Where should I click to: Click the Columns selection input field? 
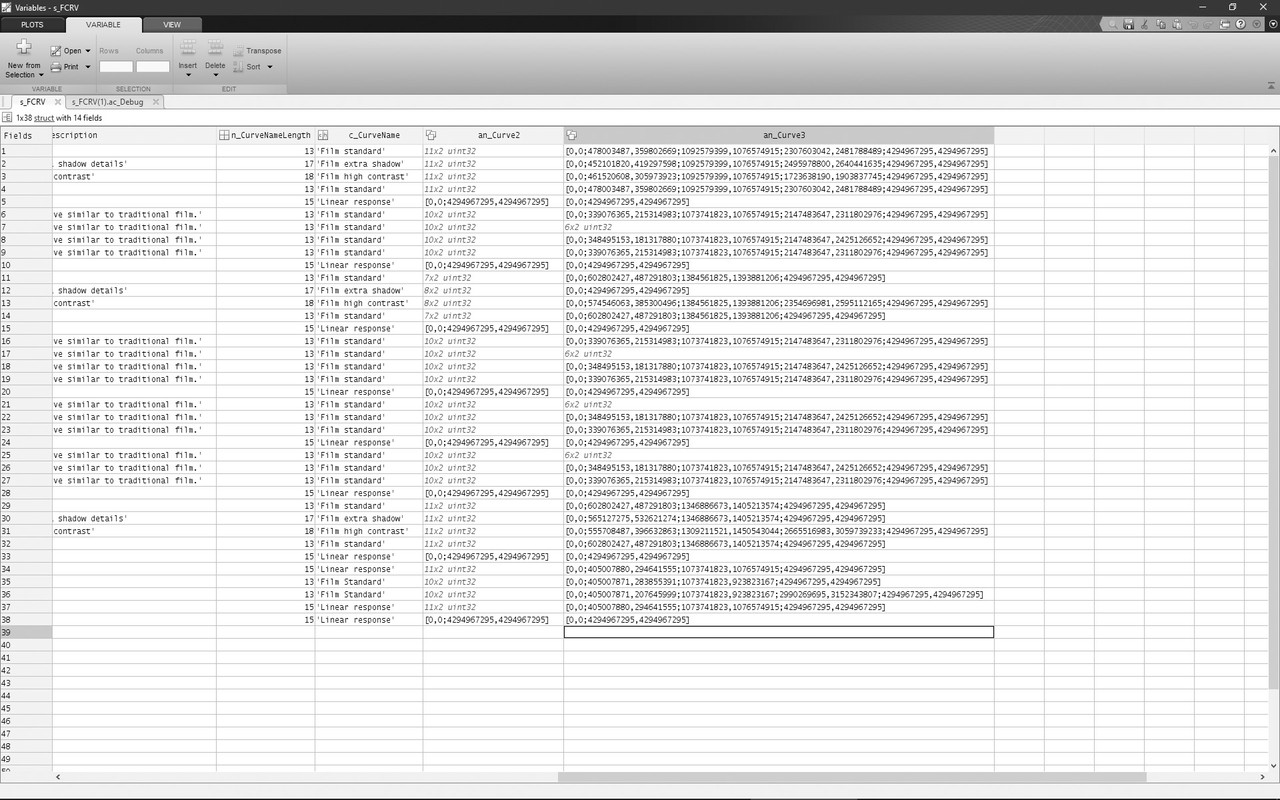click(153, 67)
